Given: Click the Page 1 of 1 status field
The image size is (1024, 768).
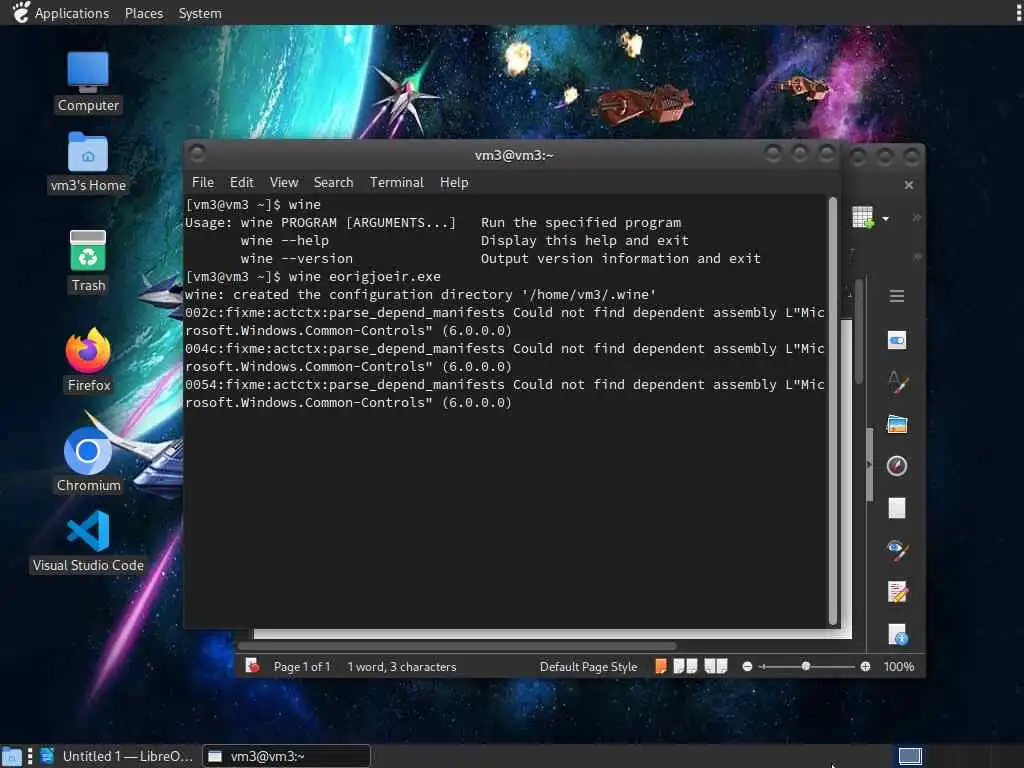Looking at the screenshot, I should pyautogui.click(x=302, y=667).
